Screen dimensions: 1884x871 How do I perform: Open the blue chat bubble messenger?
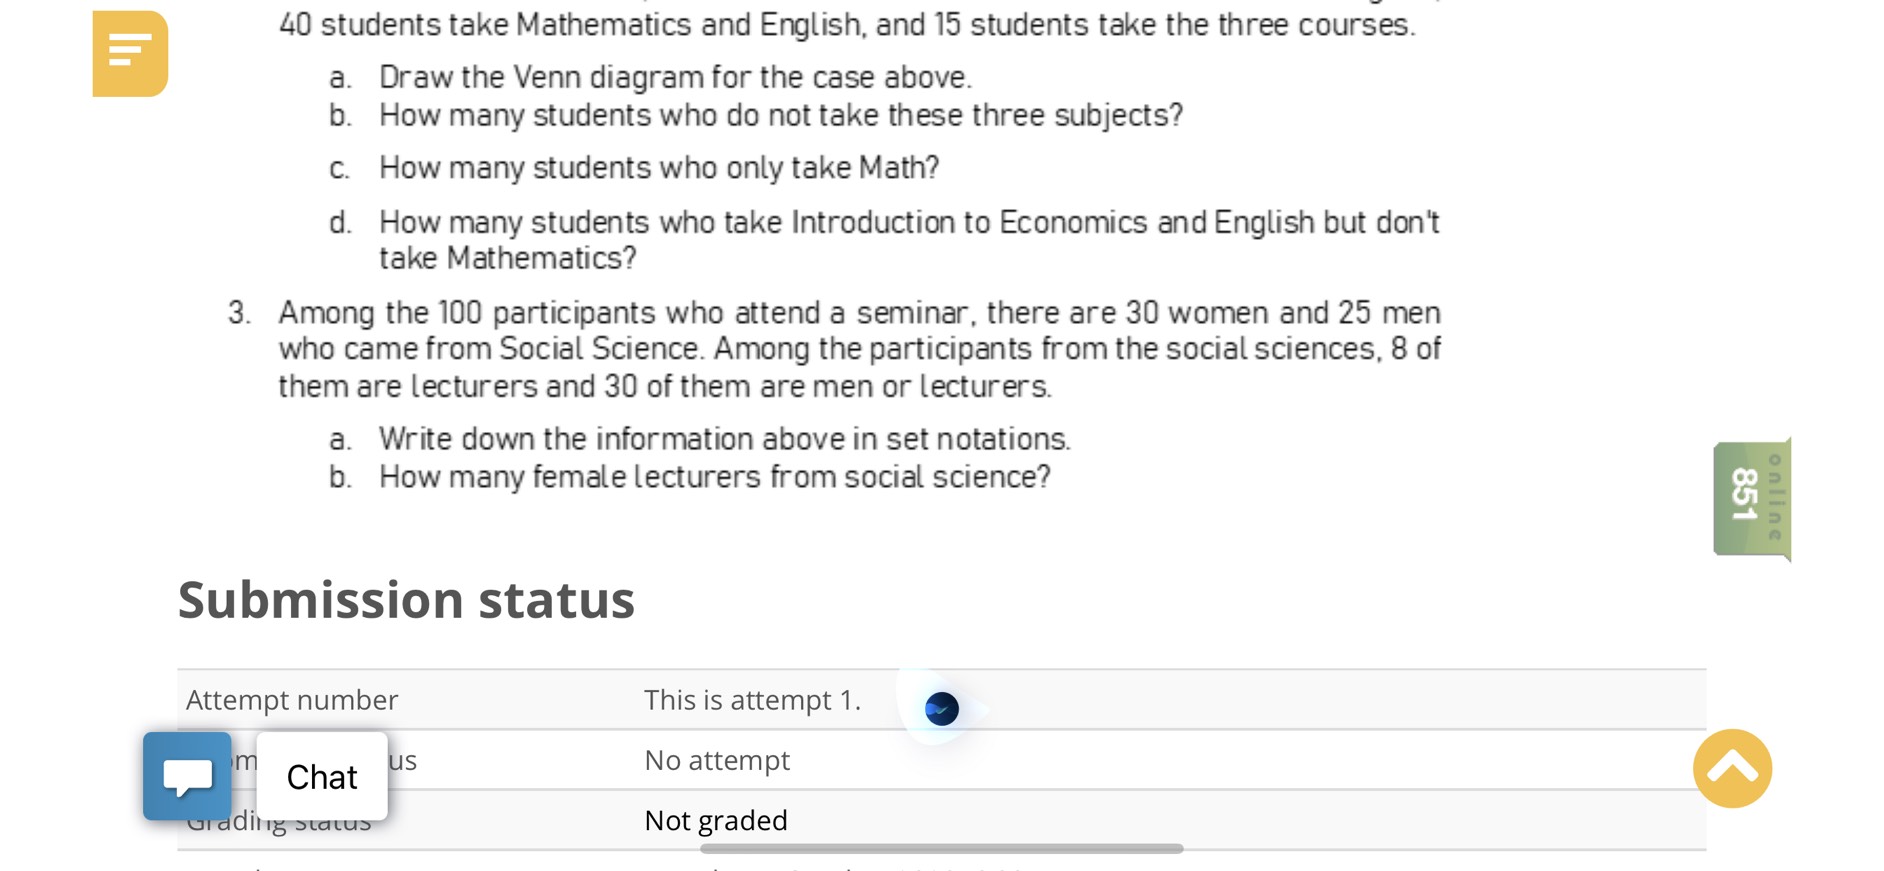pyautogui.click(x=188, y=776)
